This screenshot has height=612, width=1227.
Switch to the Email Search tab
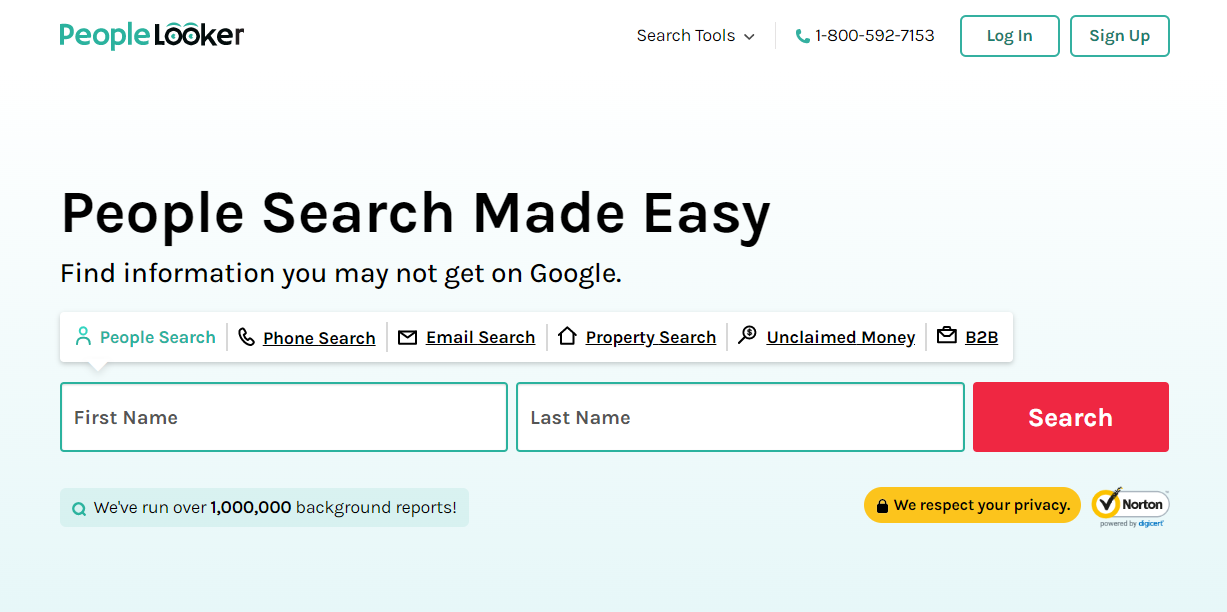point(467,337)
